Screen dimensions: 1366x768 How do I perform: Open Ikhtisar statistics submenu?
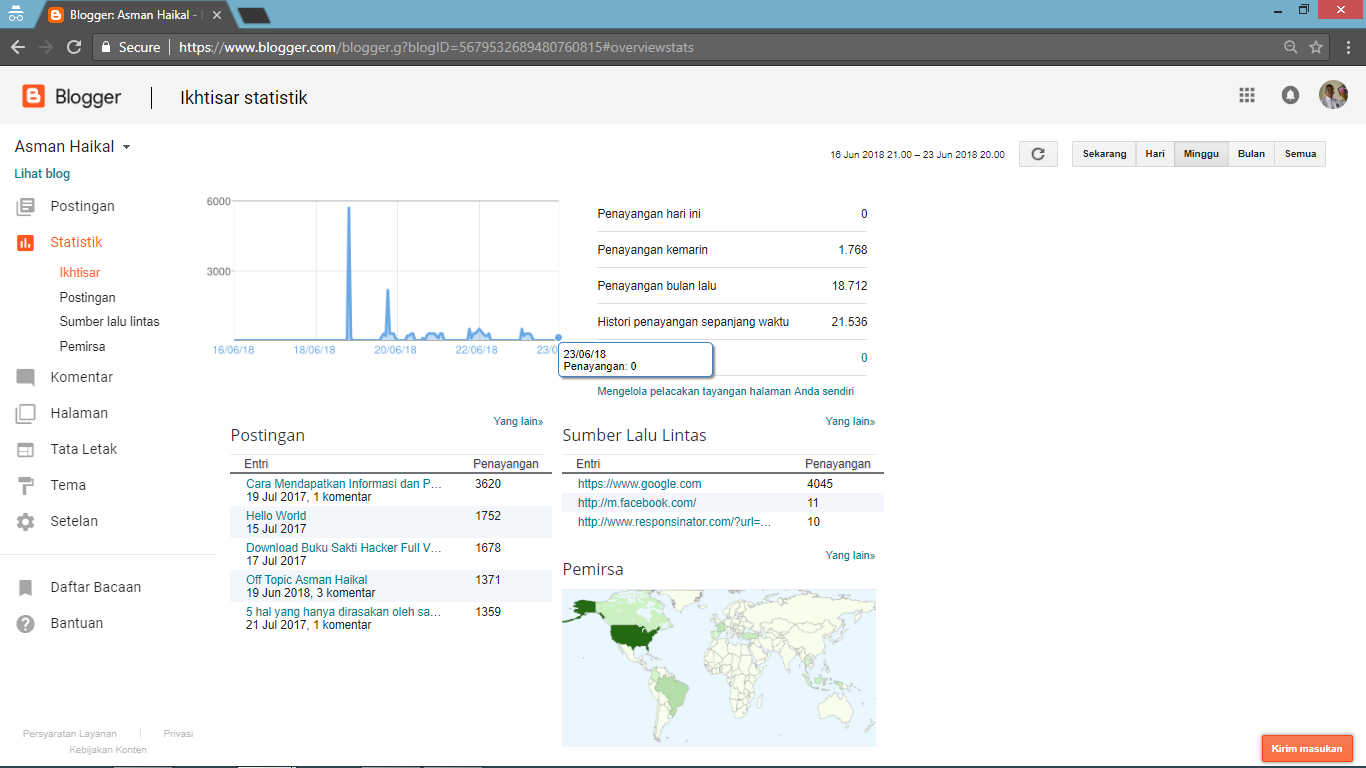(x=80, y=272)
